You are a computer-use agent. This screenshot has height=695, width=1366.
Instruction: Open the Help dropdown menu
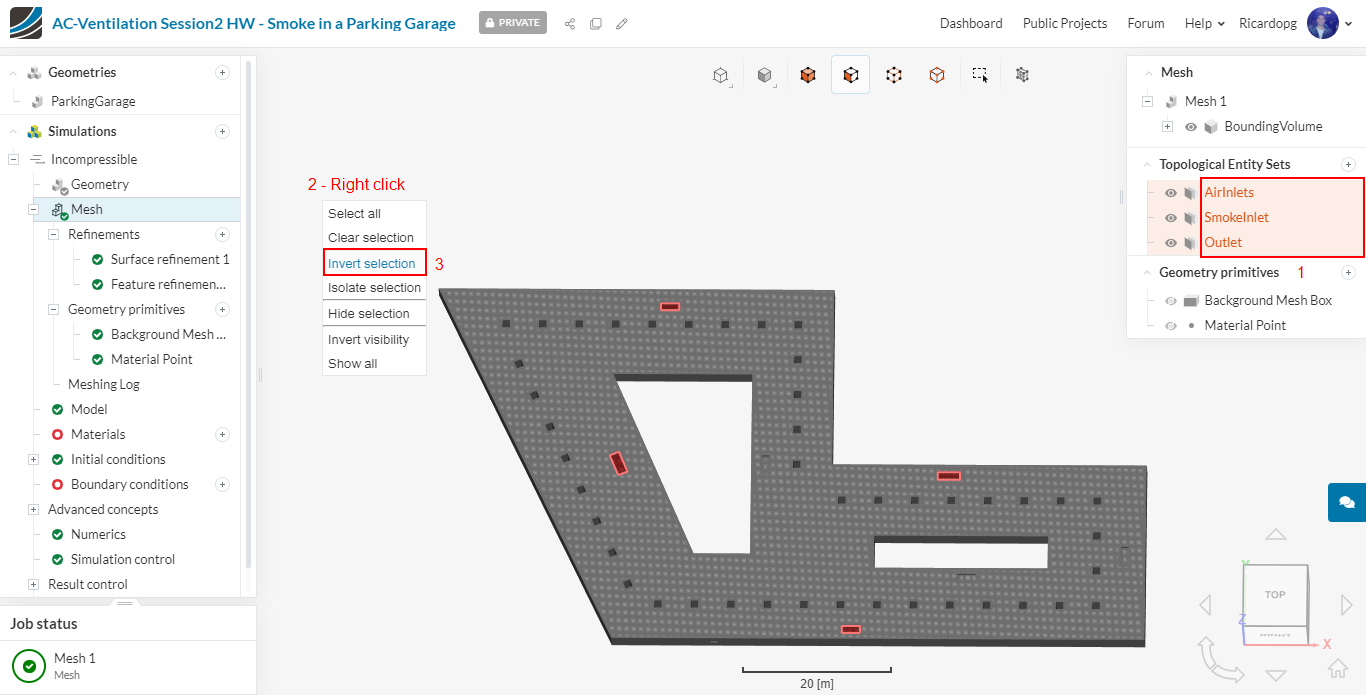[x=1204, y=23]
